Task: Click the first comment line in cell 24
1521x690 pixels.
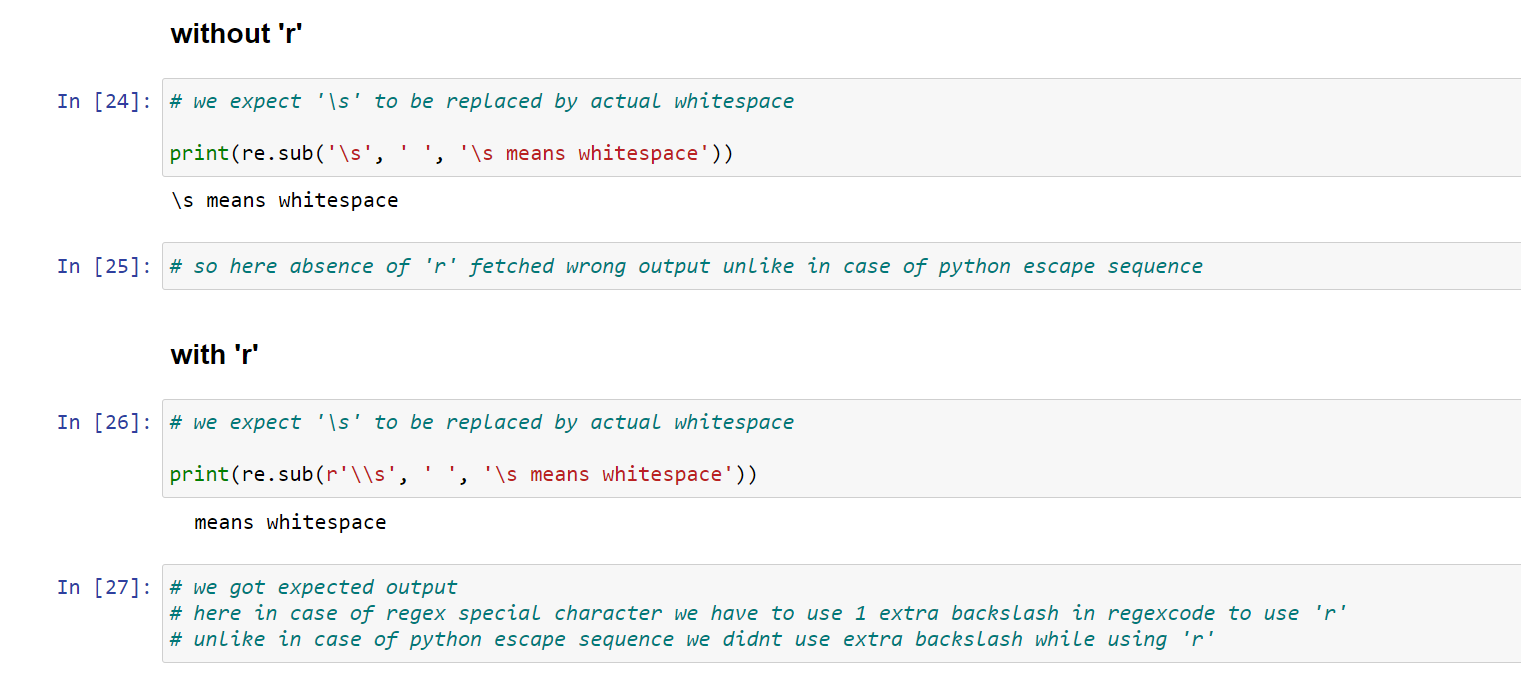Action: coord(482,101)
